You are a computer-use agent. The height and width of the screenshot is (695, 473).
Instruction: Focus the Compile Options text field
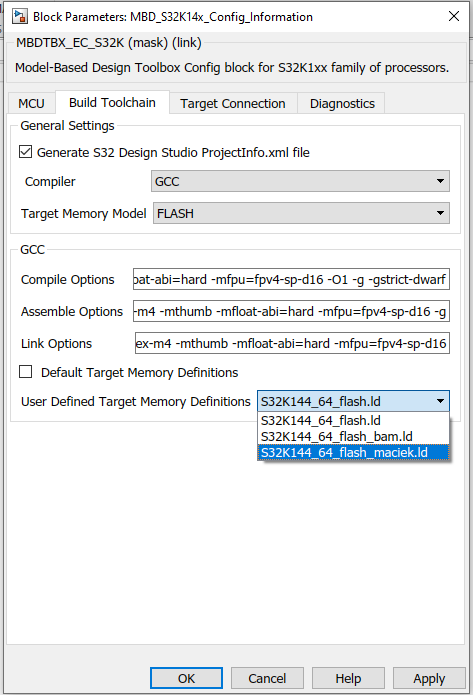pos(291,279)
